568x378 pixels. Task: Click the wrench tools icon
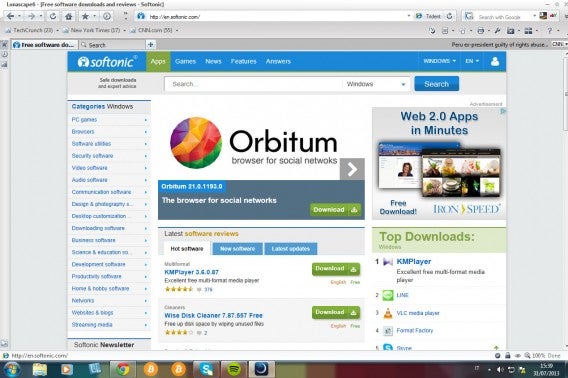coord(497,31)
